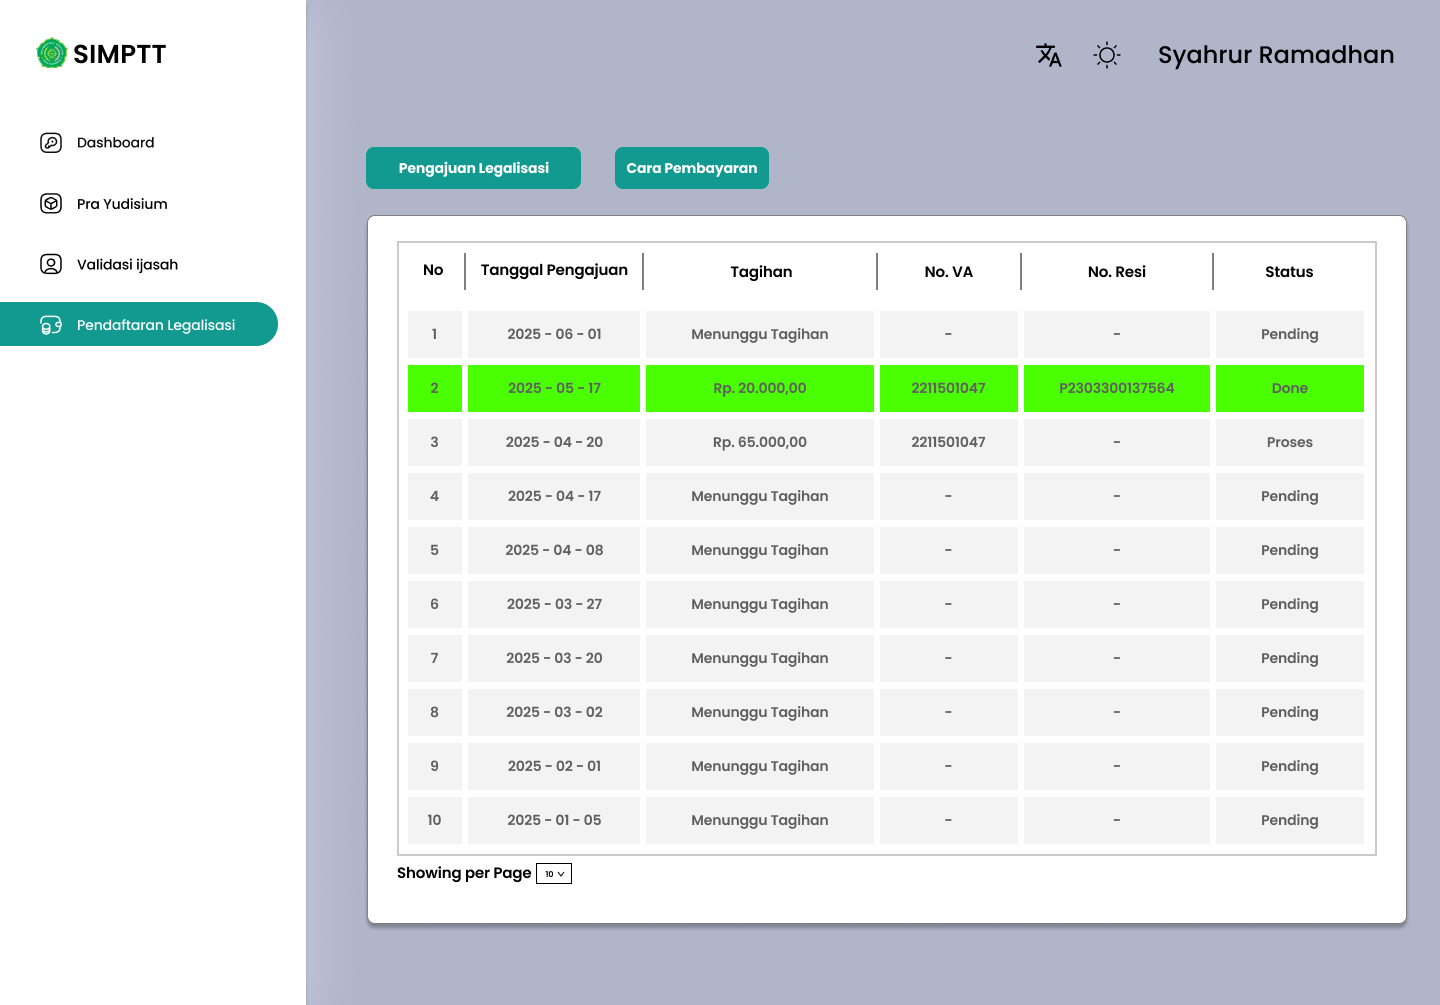Screen dimensions: 1440x1005
Task: Click the Tanggal Pengajuan column header
Action: (554, 270)
